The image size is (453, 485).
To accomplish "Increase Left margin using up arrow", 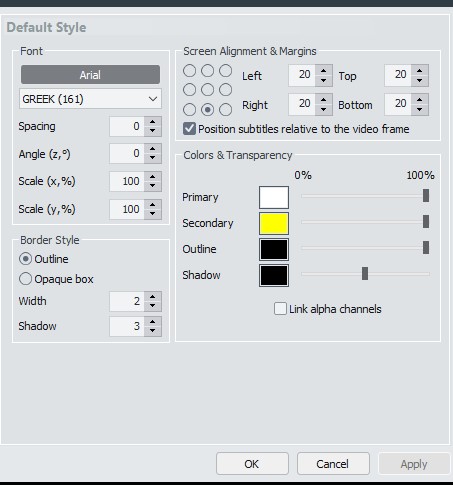I will (x=323, y=70).
